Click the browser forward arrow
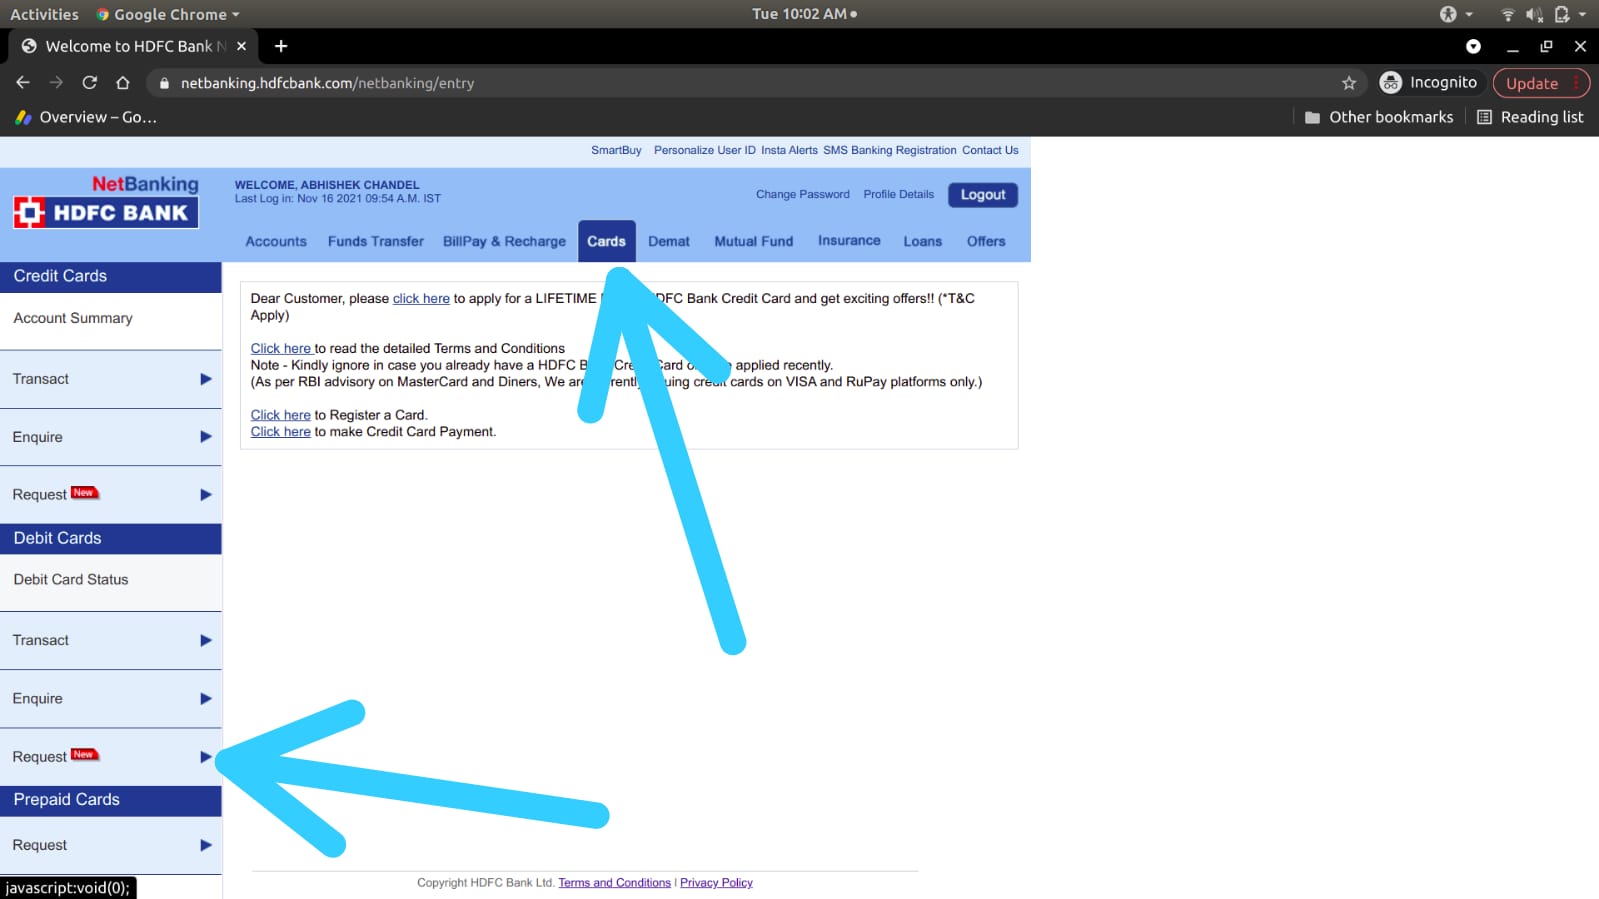Screen dimensions: 1599x899 click(56, 83)
